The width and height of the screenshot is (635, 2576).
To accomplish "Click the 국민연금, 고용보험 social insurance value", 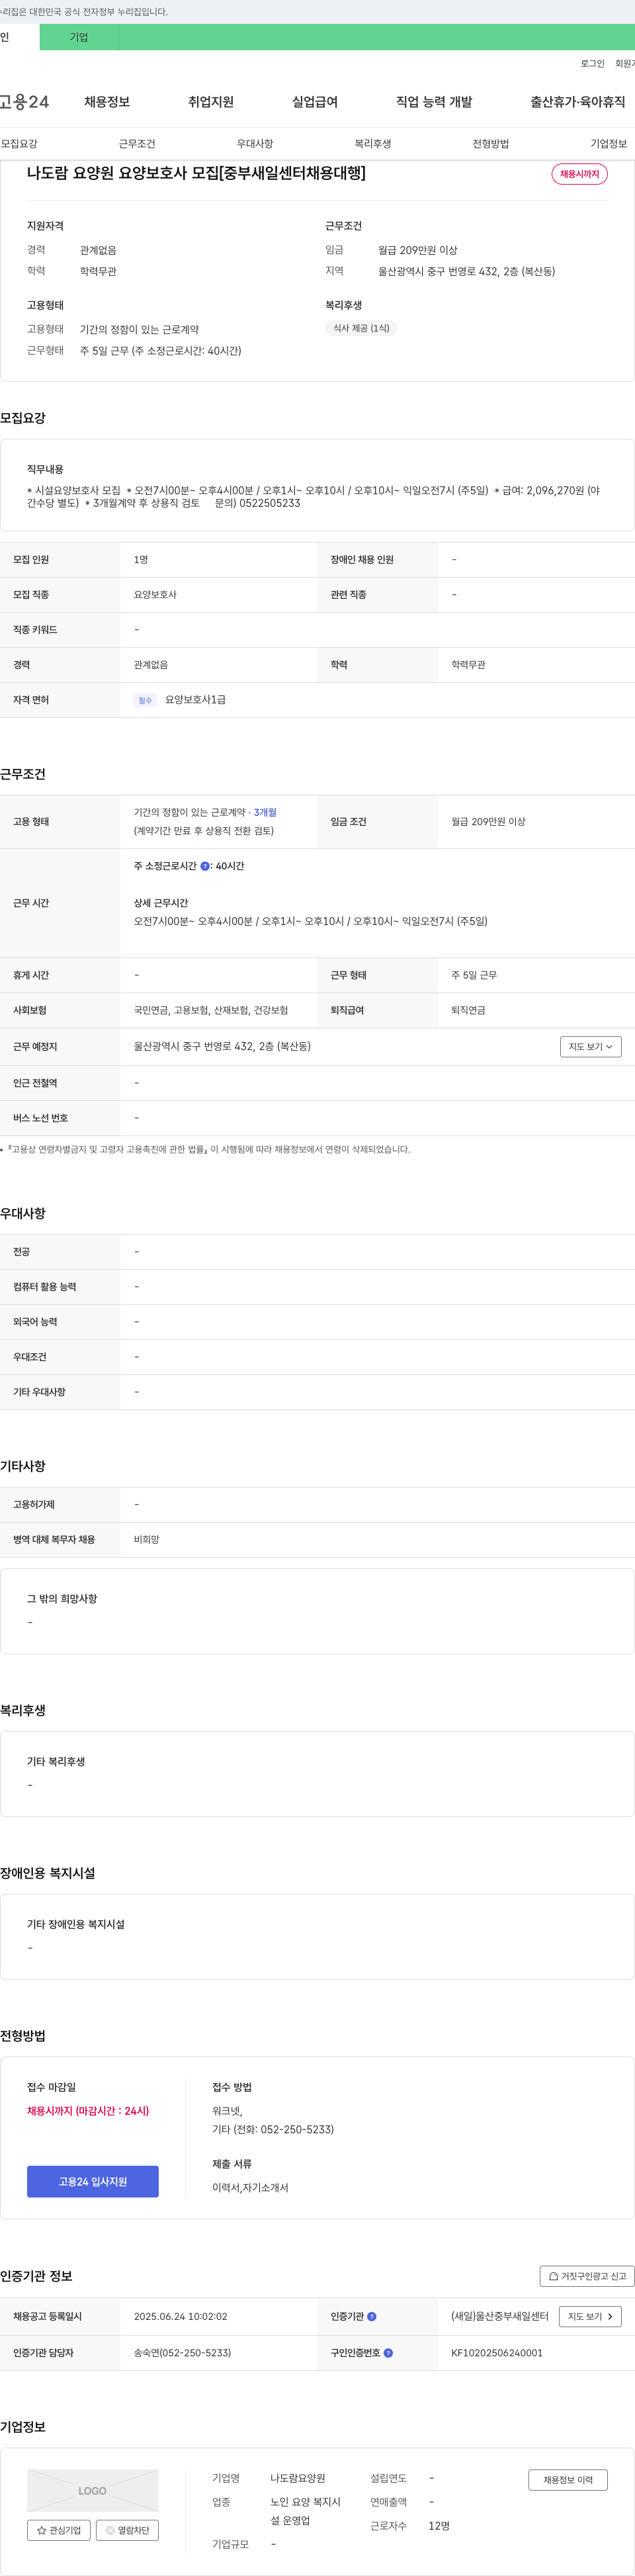I will tap(211, 1010).
